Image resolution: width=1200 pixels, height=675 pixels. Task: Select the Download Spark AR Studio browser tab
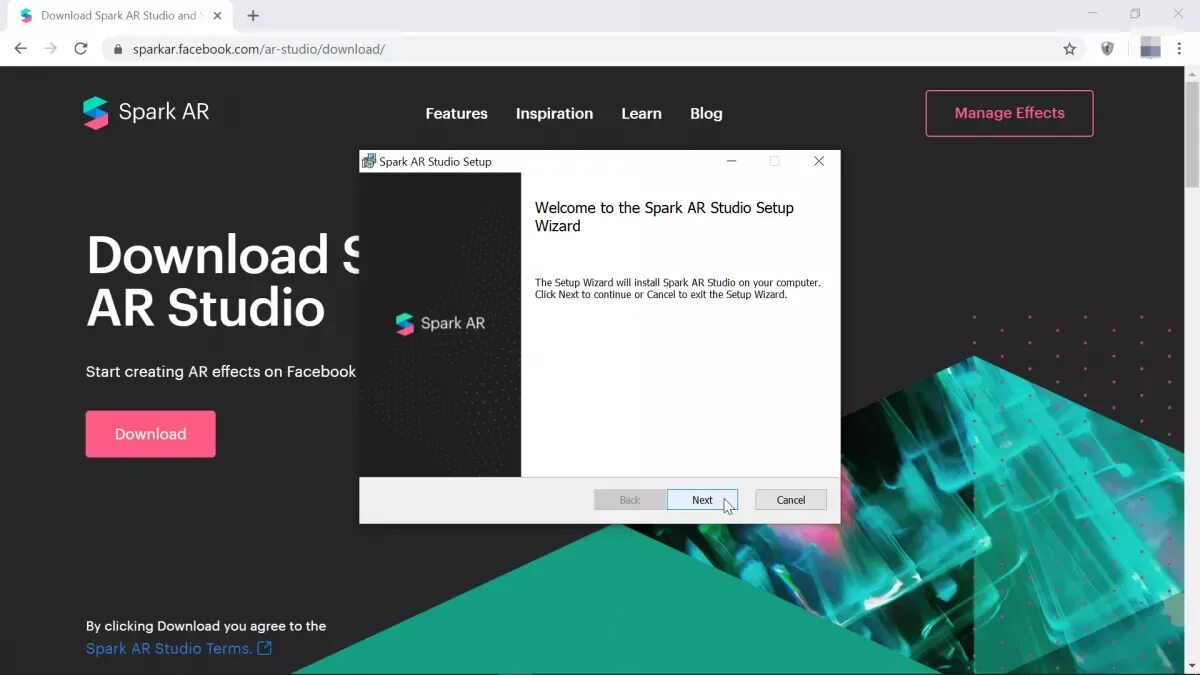coord(120,16)
